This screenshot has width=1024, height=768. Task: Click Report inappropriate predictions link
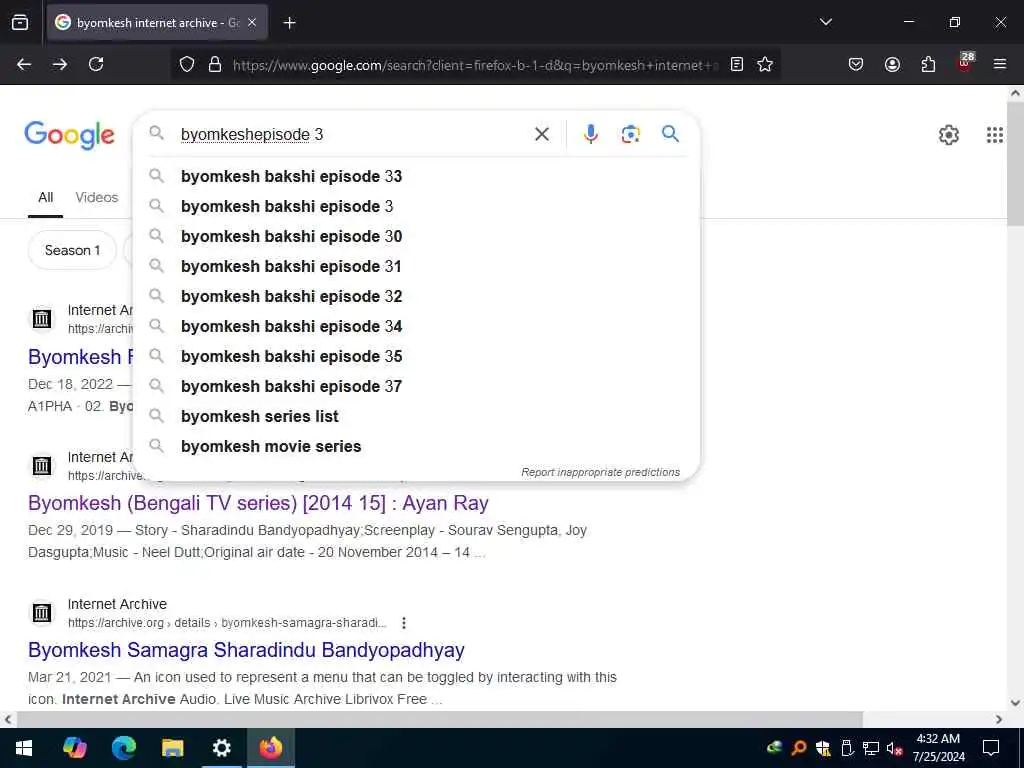tap(600, 472)
